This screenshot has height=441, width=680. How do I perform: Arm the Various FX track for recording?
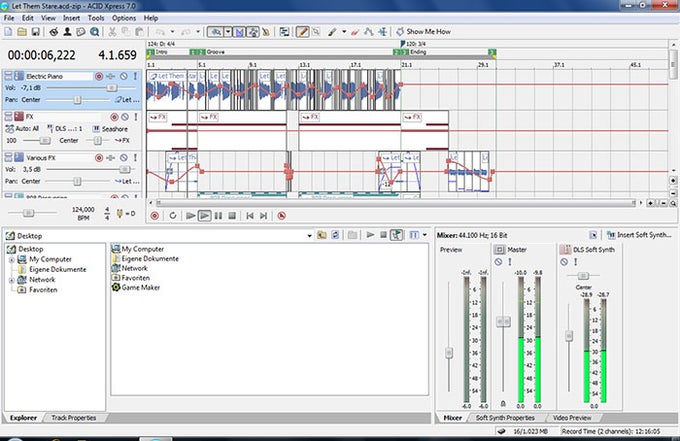99,158
